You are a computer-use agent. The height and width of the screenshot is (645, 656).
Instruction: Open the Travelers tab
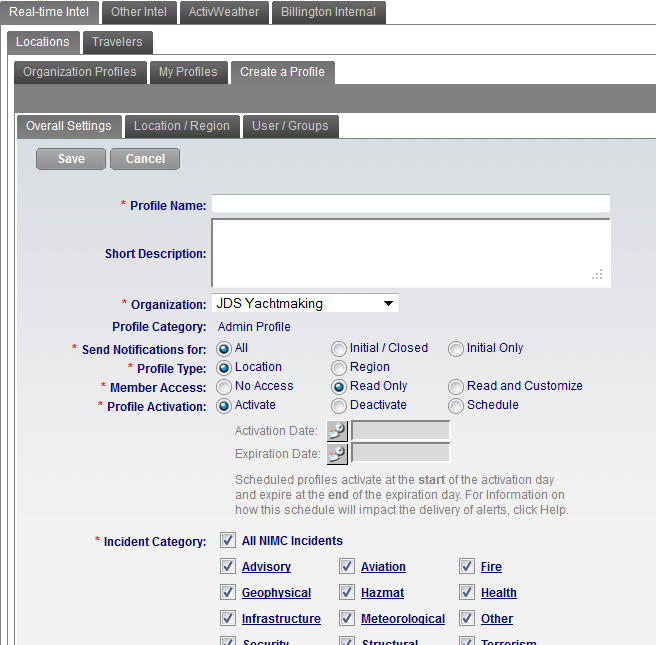tap(117, 42)
